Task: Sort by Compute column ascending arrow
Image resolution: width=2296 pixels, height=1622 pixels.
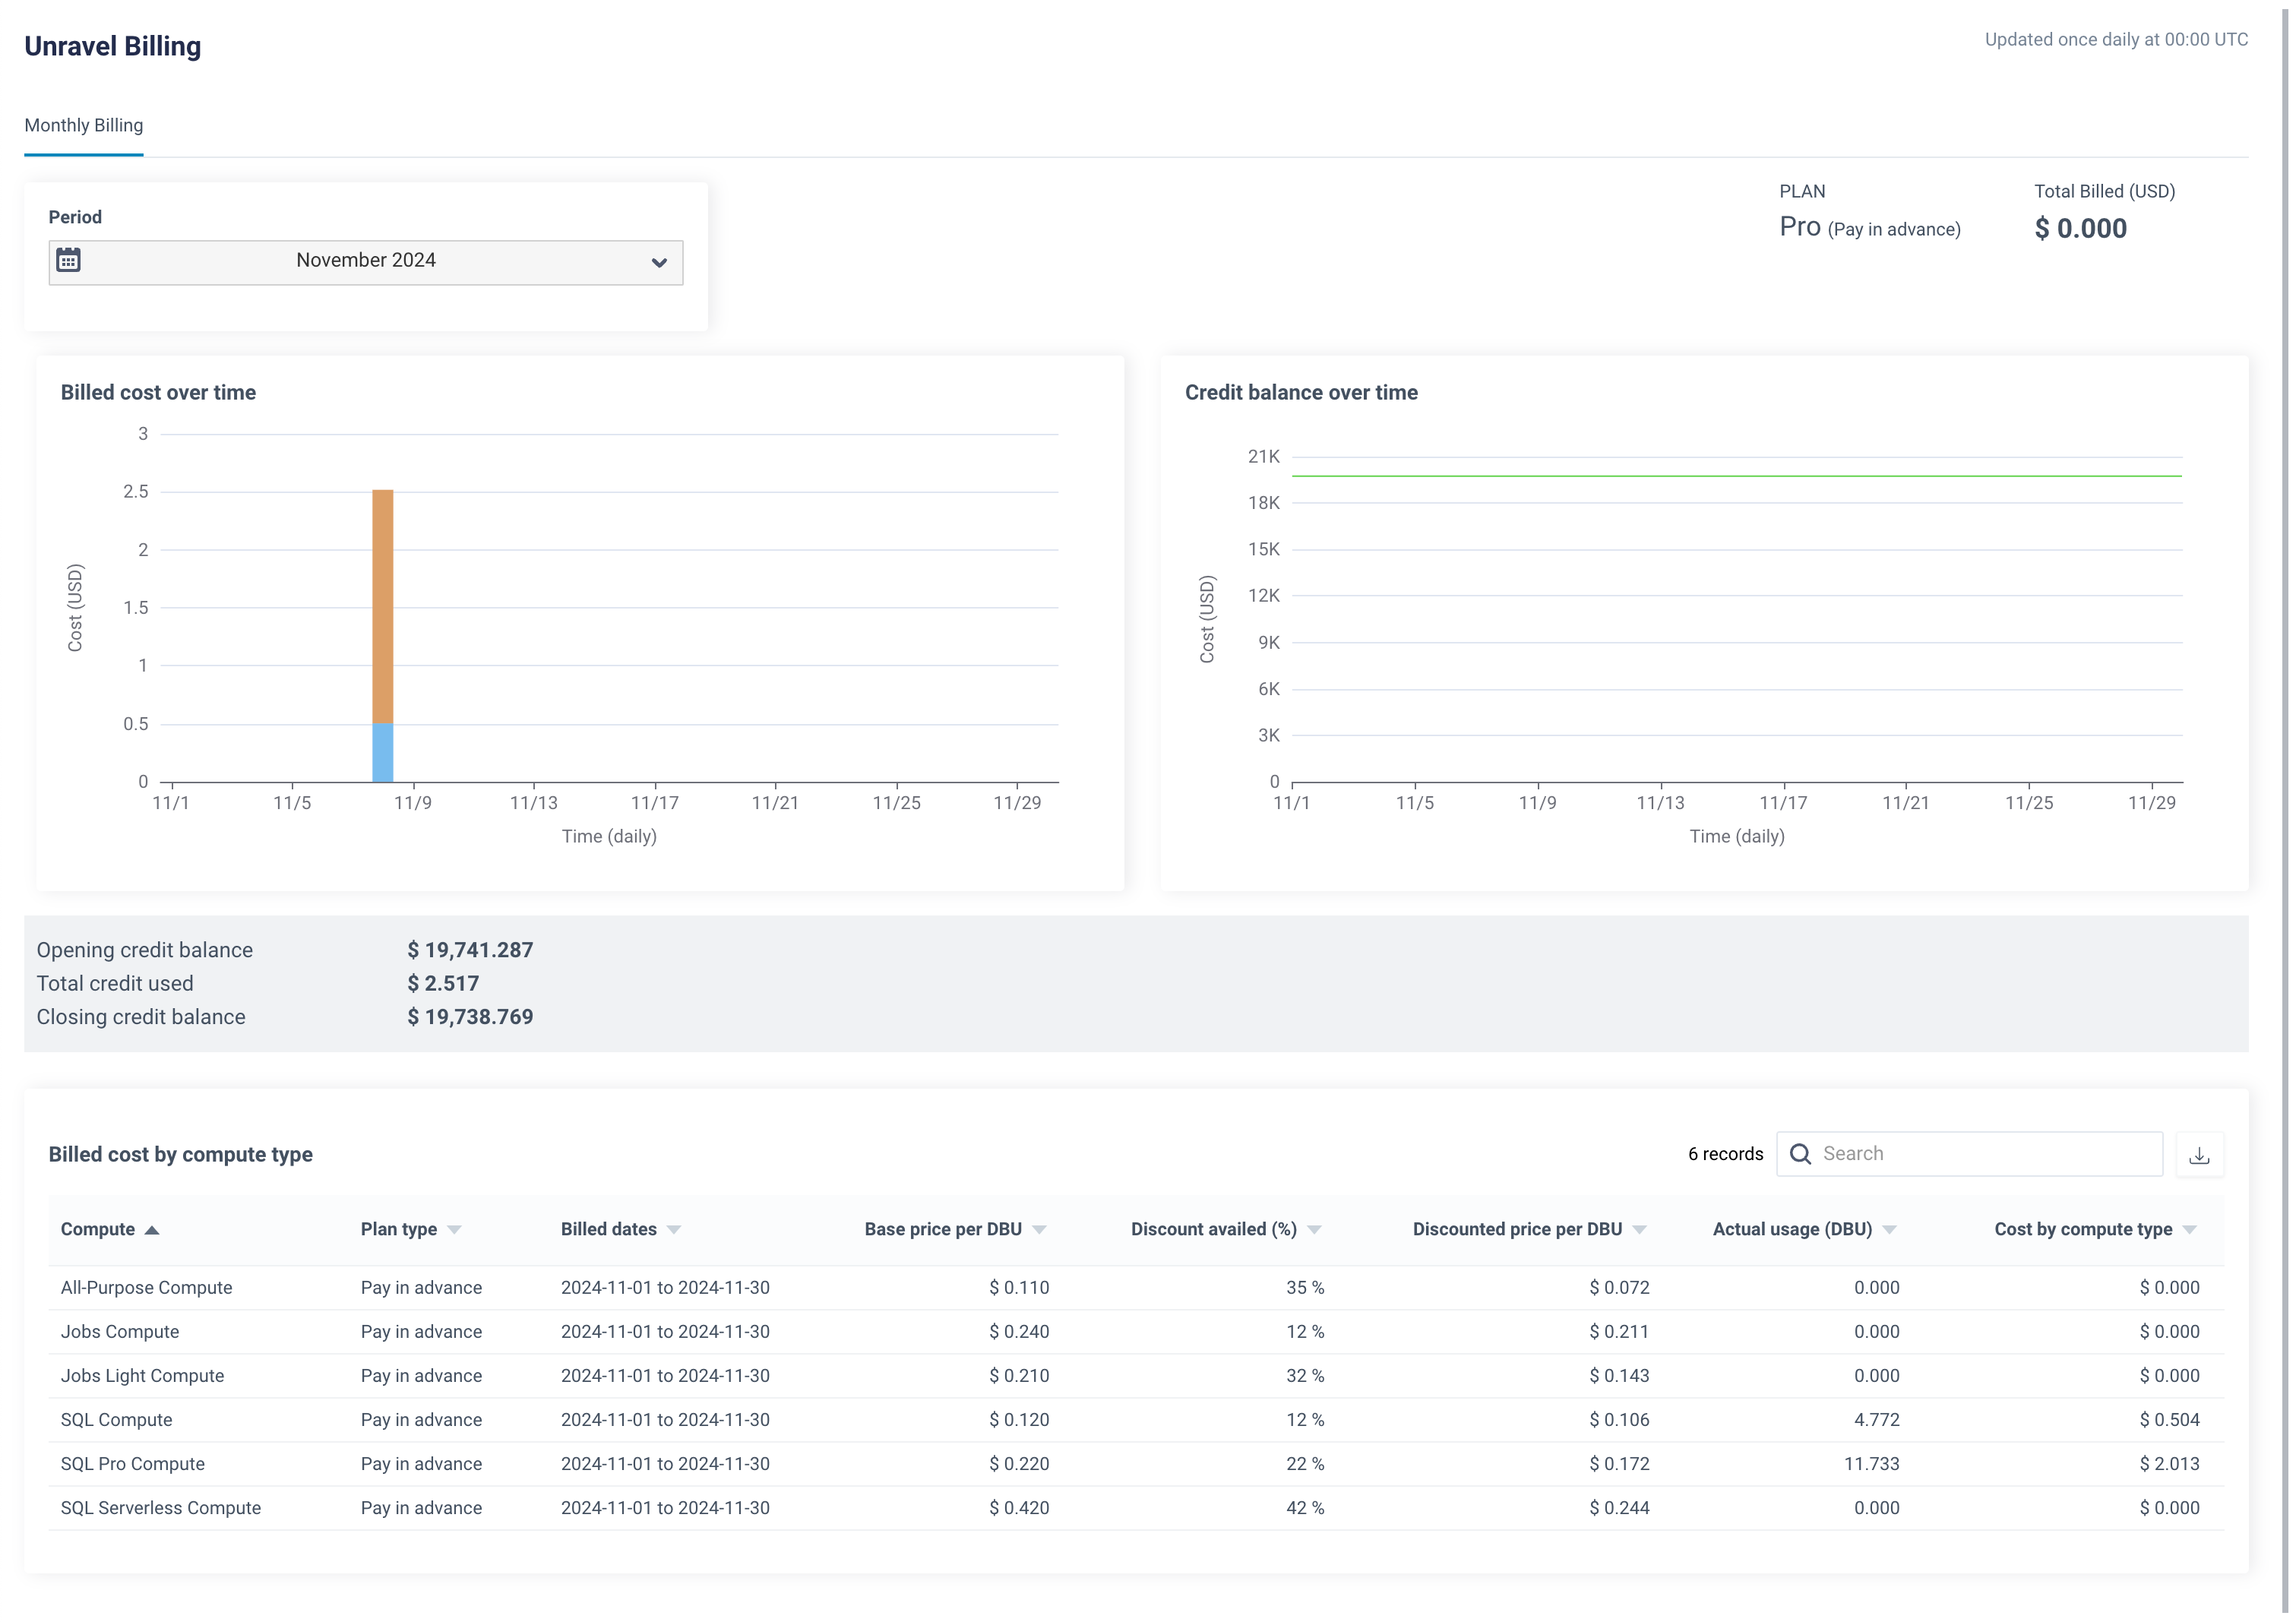Action: [x=152, y=1230]
